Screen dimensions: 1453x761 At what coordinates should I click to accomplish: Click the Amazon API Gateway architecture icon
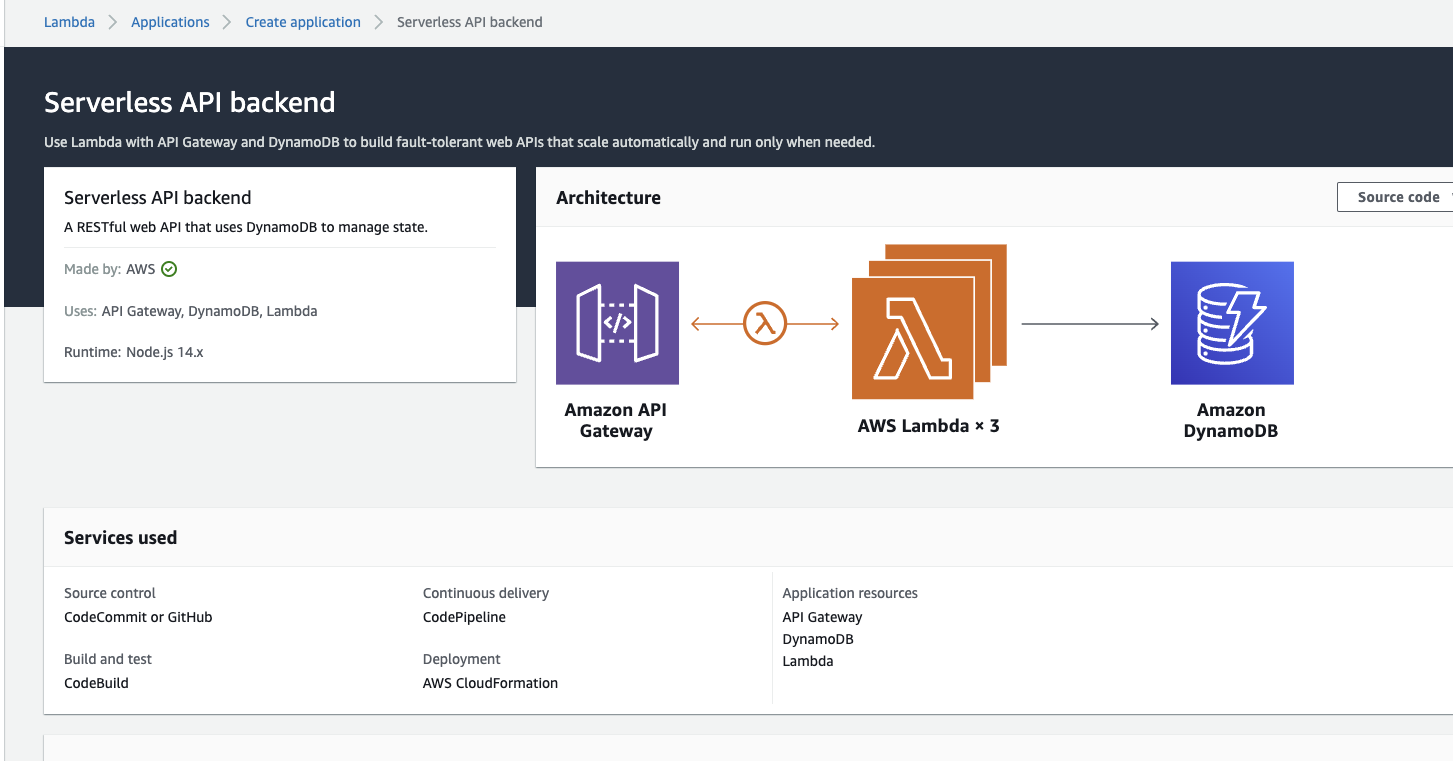pos(617,323)
